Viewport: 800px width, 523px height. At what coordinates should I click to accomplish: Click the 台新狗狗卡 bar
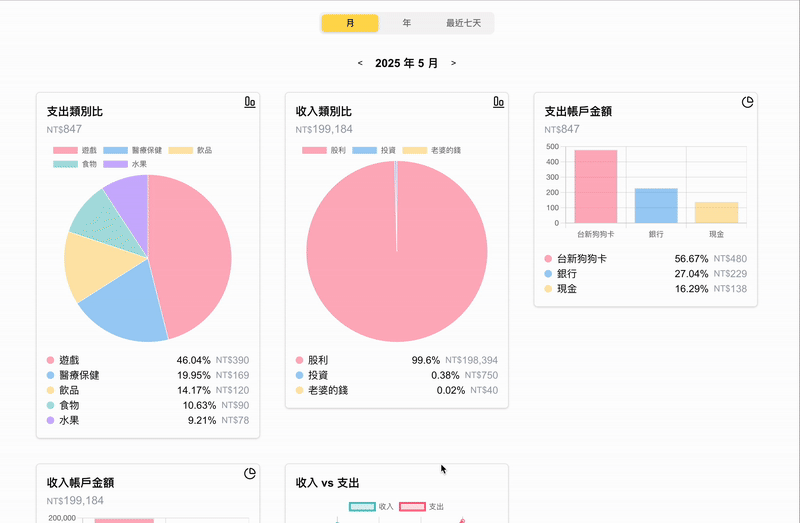tap(596, 186)
